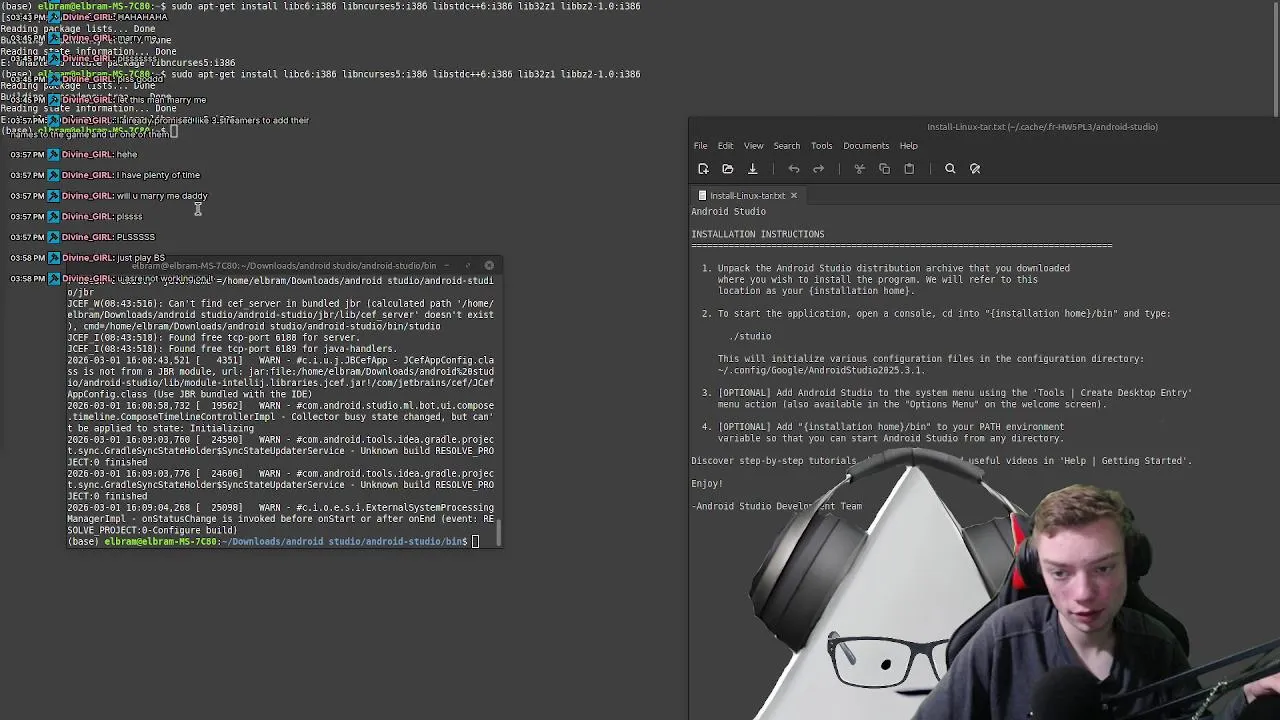1280x720 pixels.
Task: Click the 'Enjoy!' line in editor
Action: 707,484
